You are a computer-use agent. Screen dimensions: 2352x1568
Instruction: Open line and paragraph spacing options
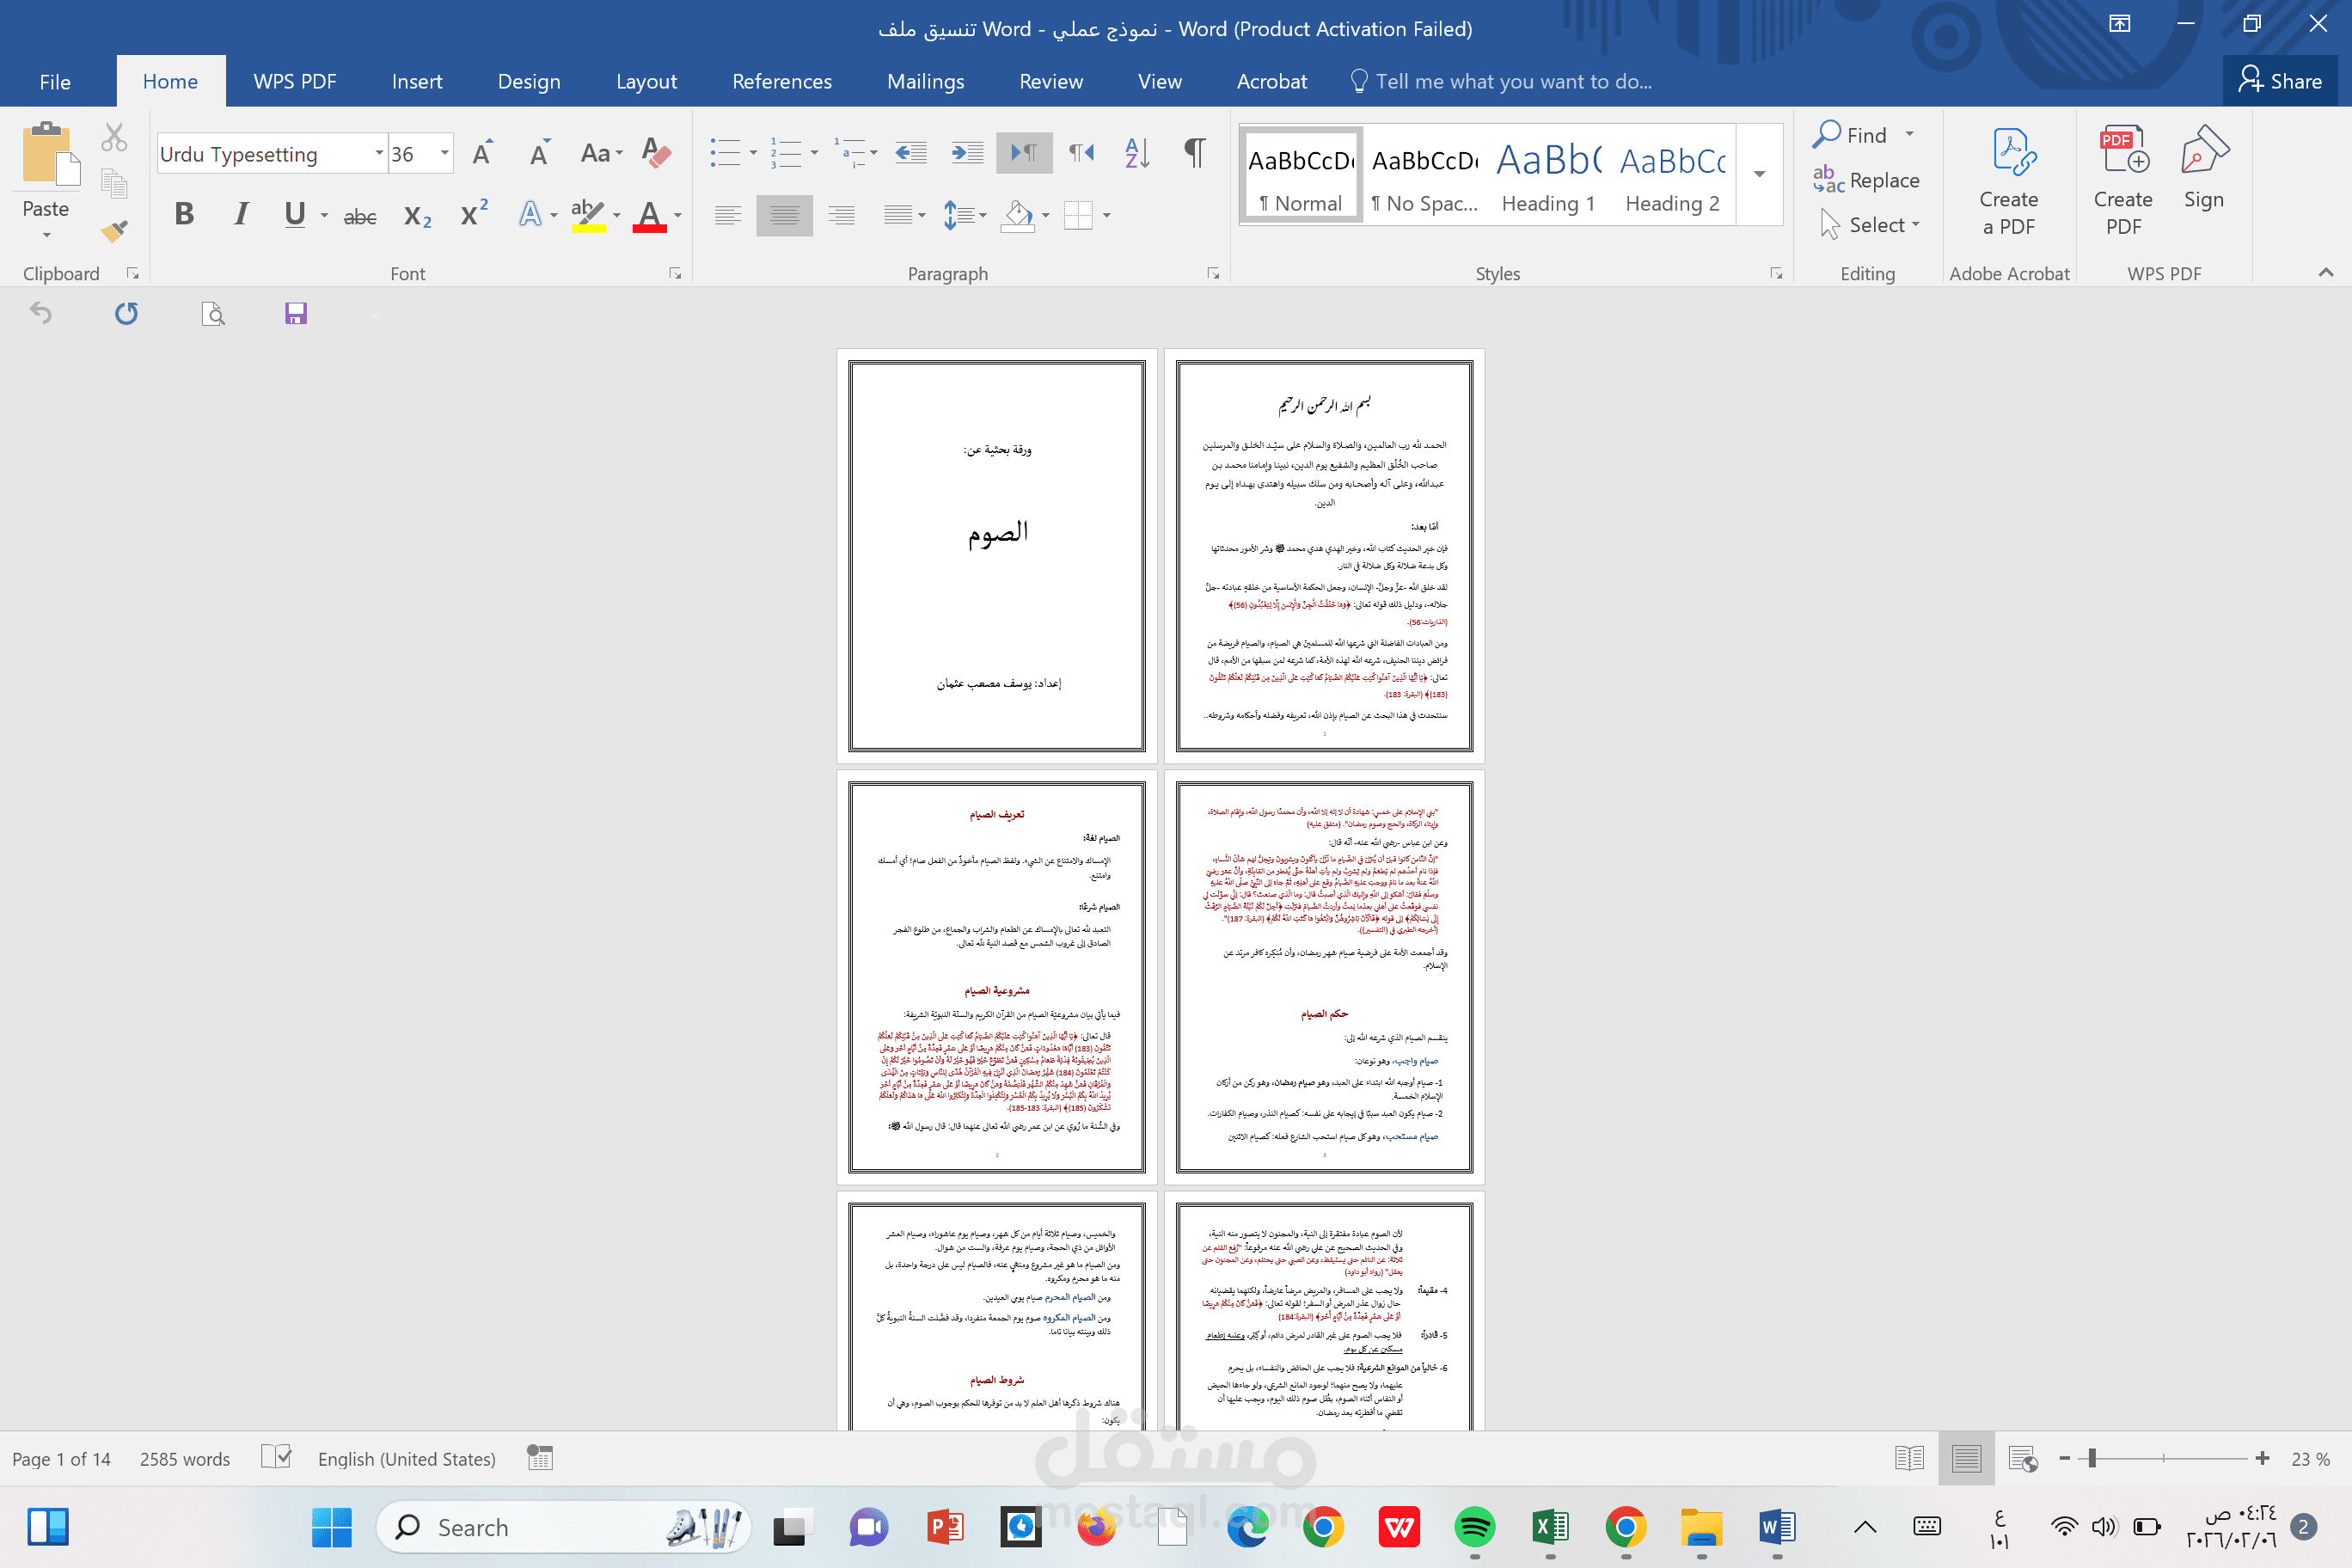pyautogui.click(x=965, y=215)
